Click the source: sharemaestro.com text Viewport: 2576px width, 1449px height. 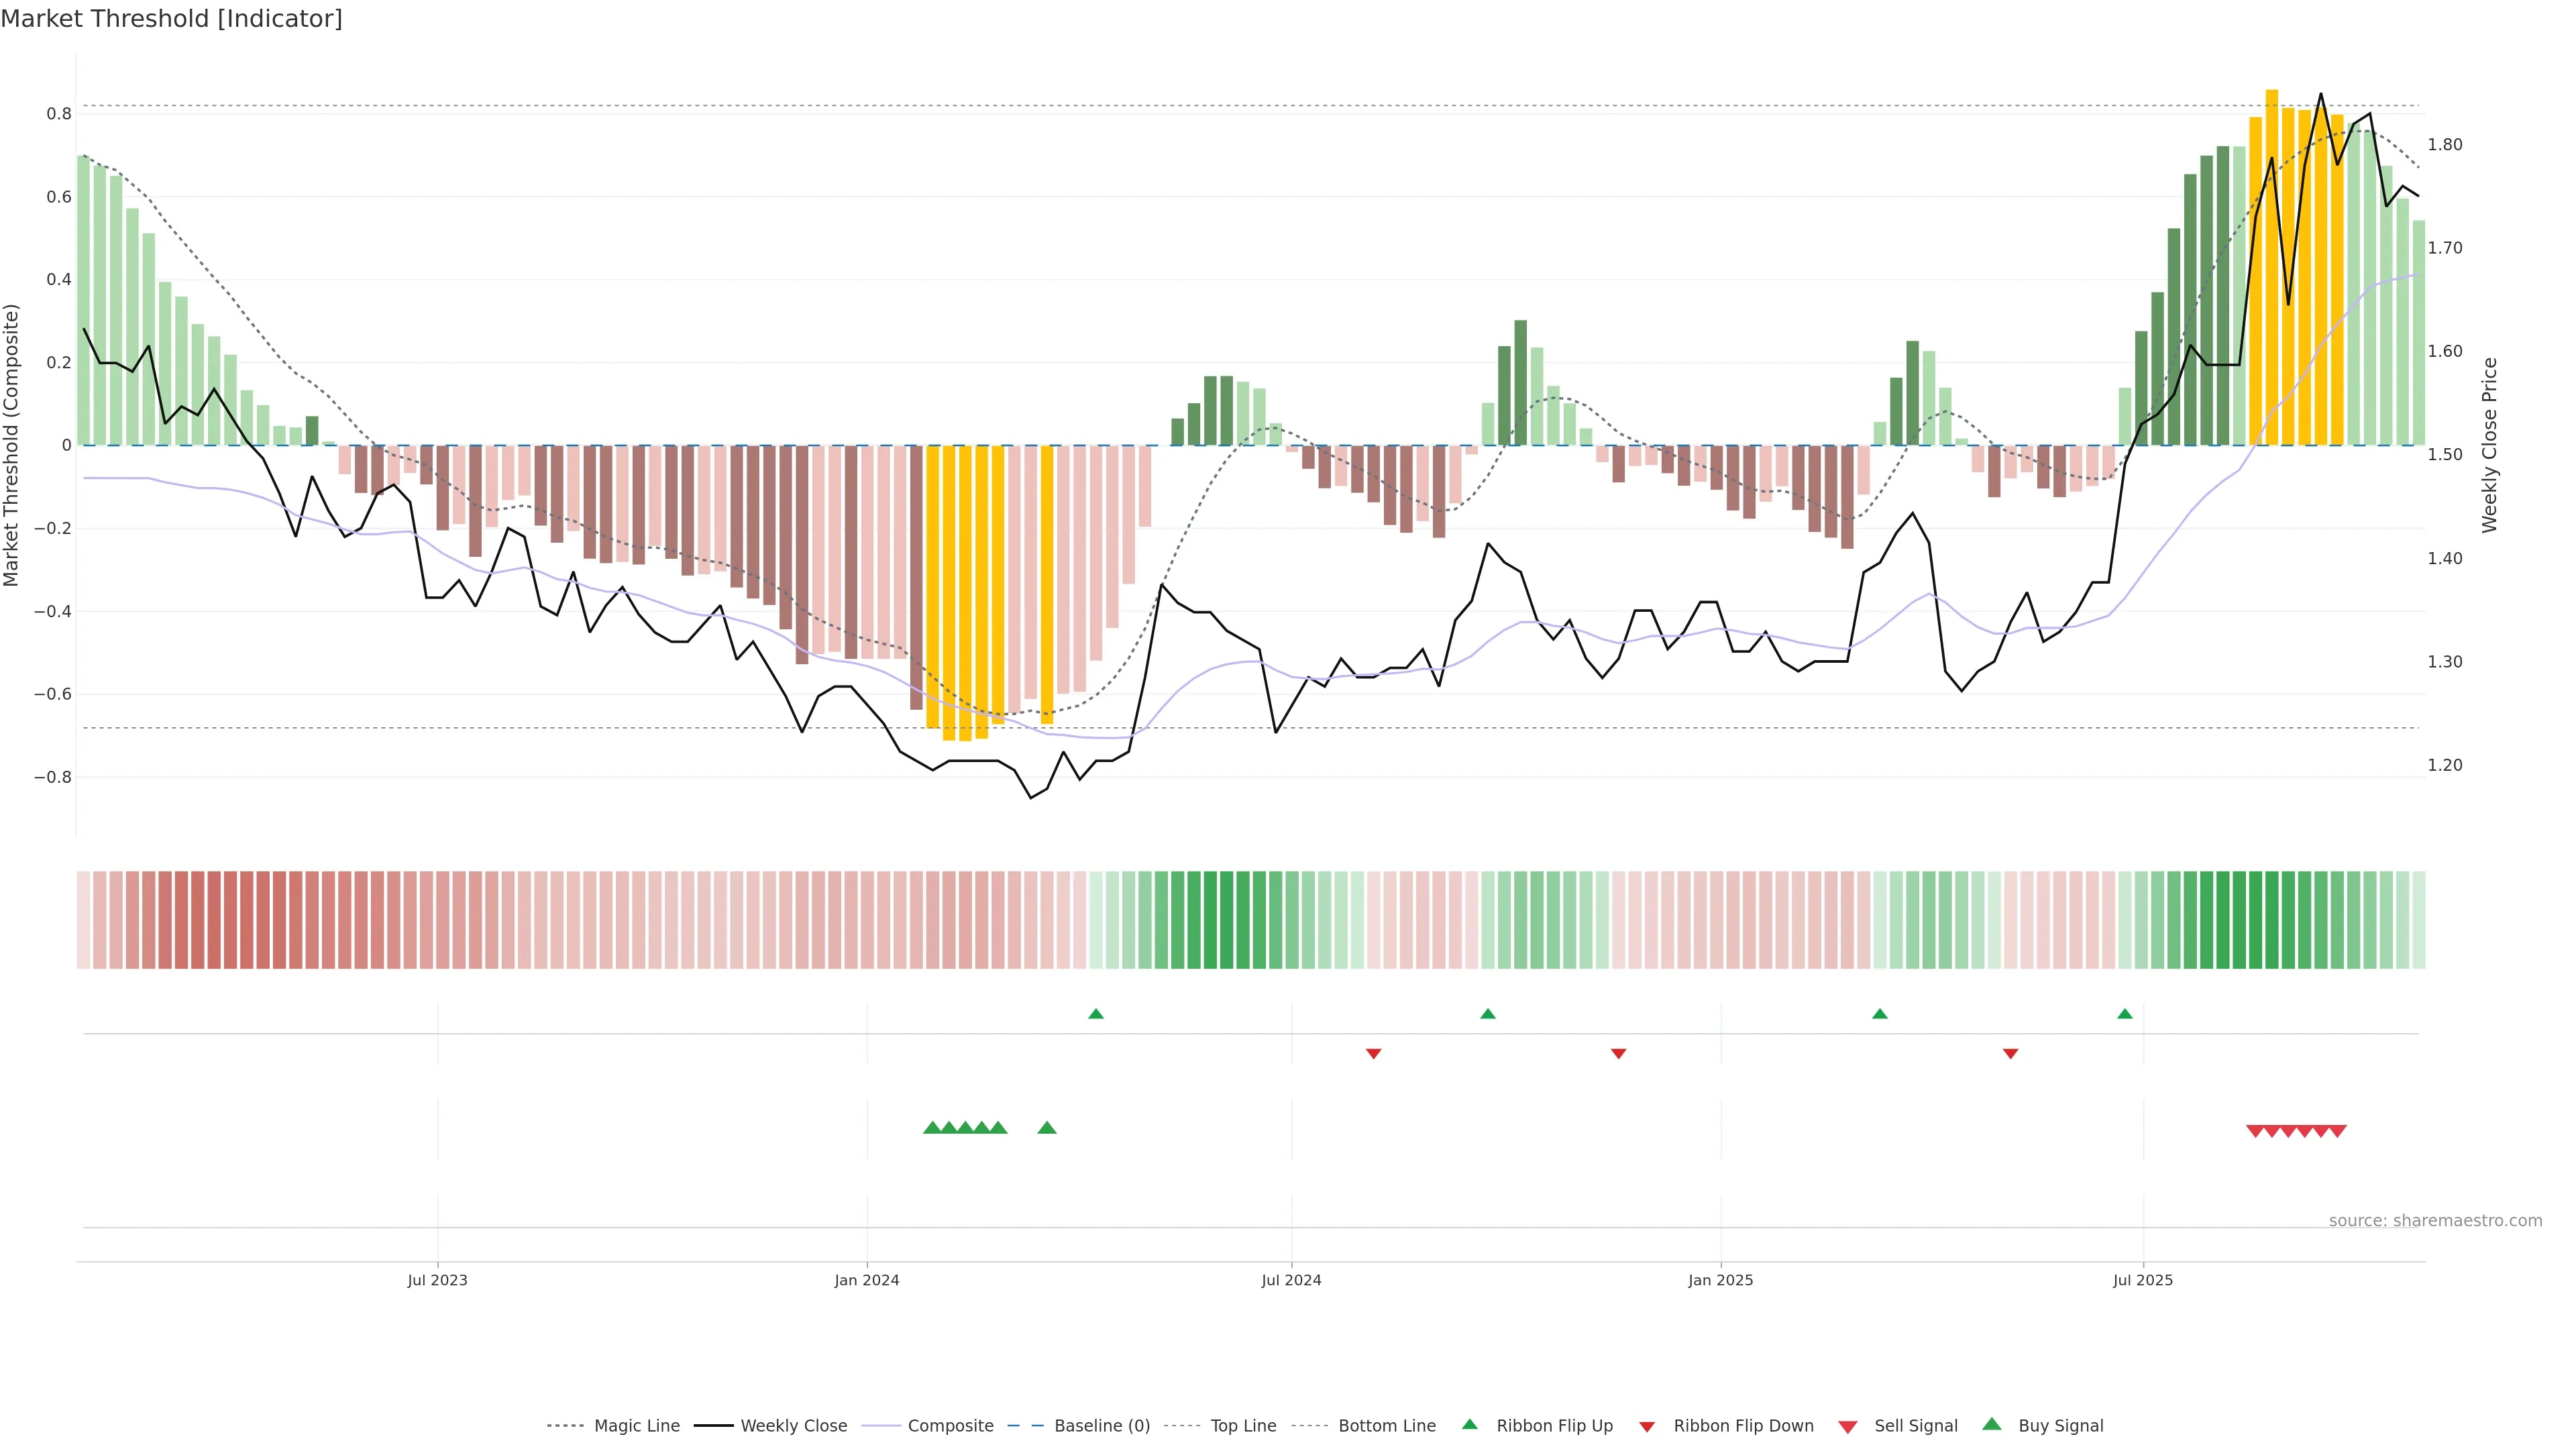tap(2435, 1221)
